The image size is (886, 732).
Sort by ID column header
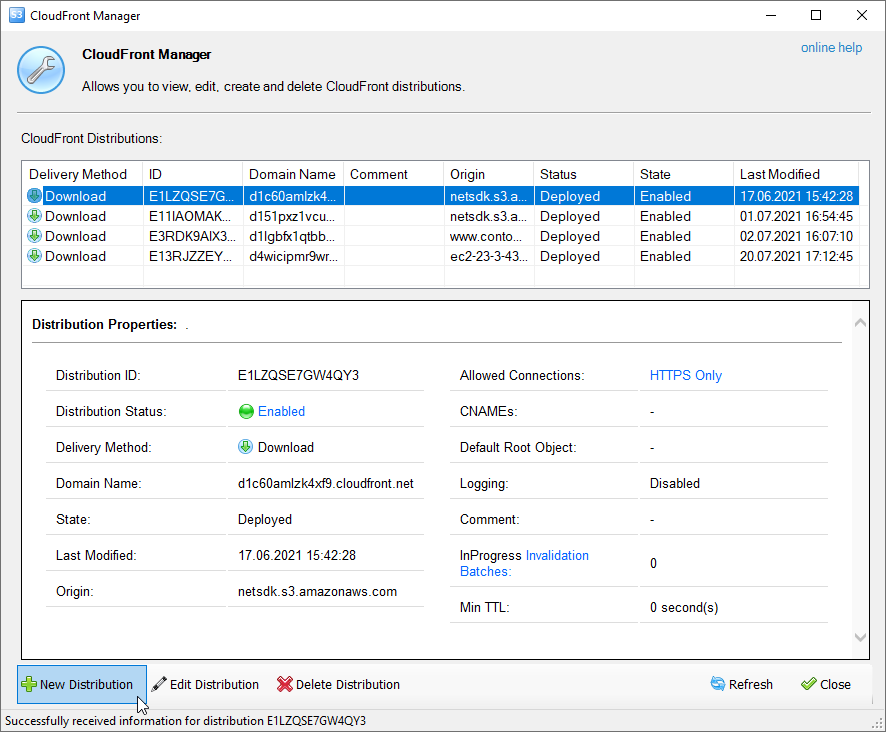point(193,174)
